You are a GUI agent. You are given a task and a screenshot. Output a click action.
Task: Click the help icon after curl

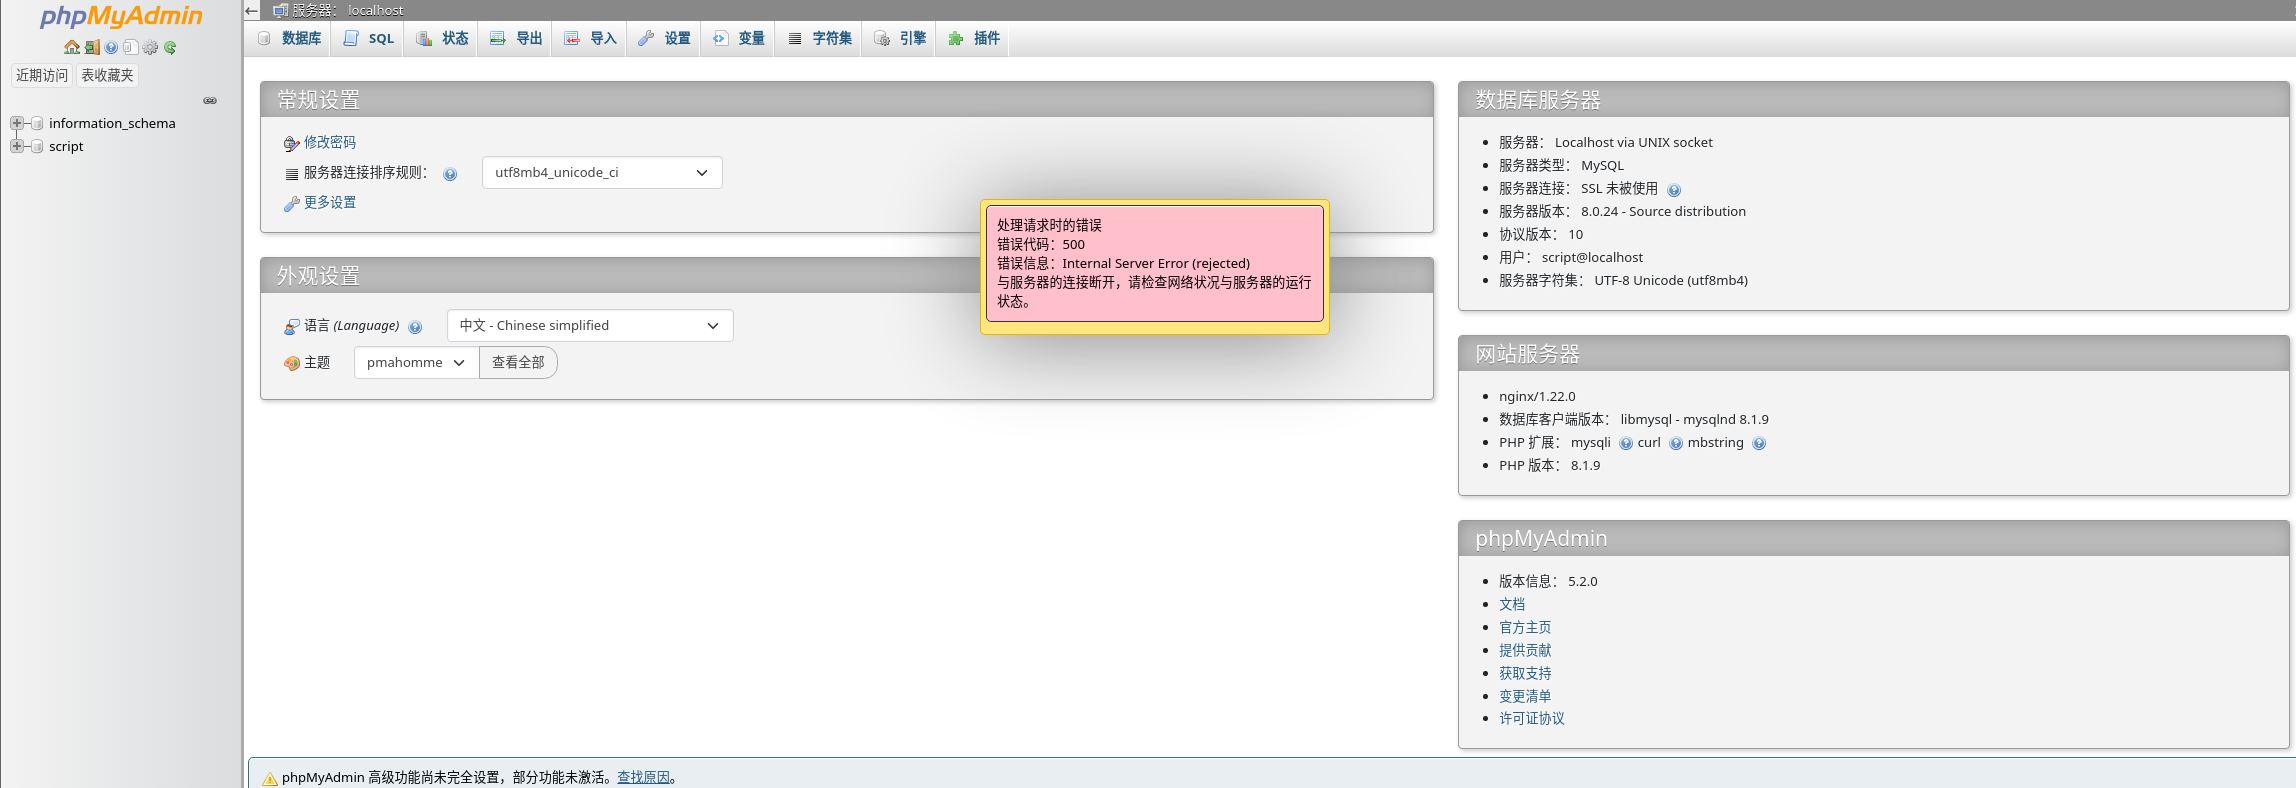[x=1676, y=444]
